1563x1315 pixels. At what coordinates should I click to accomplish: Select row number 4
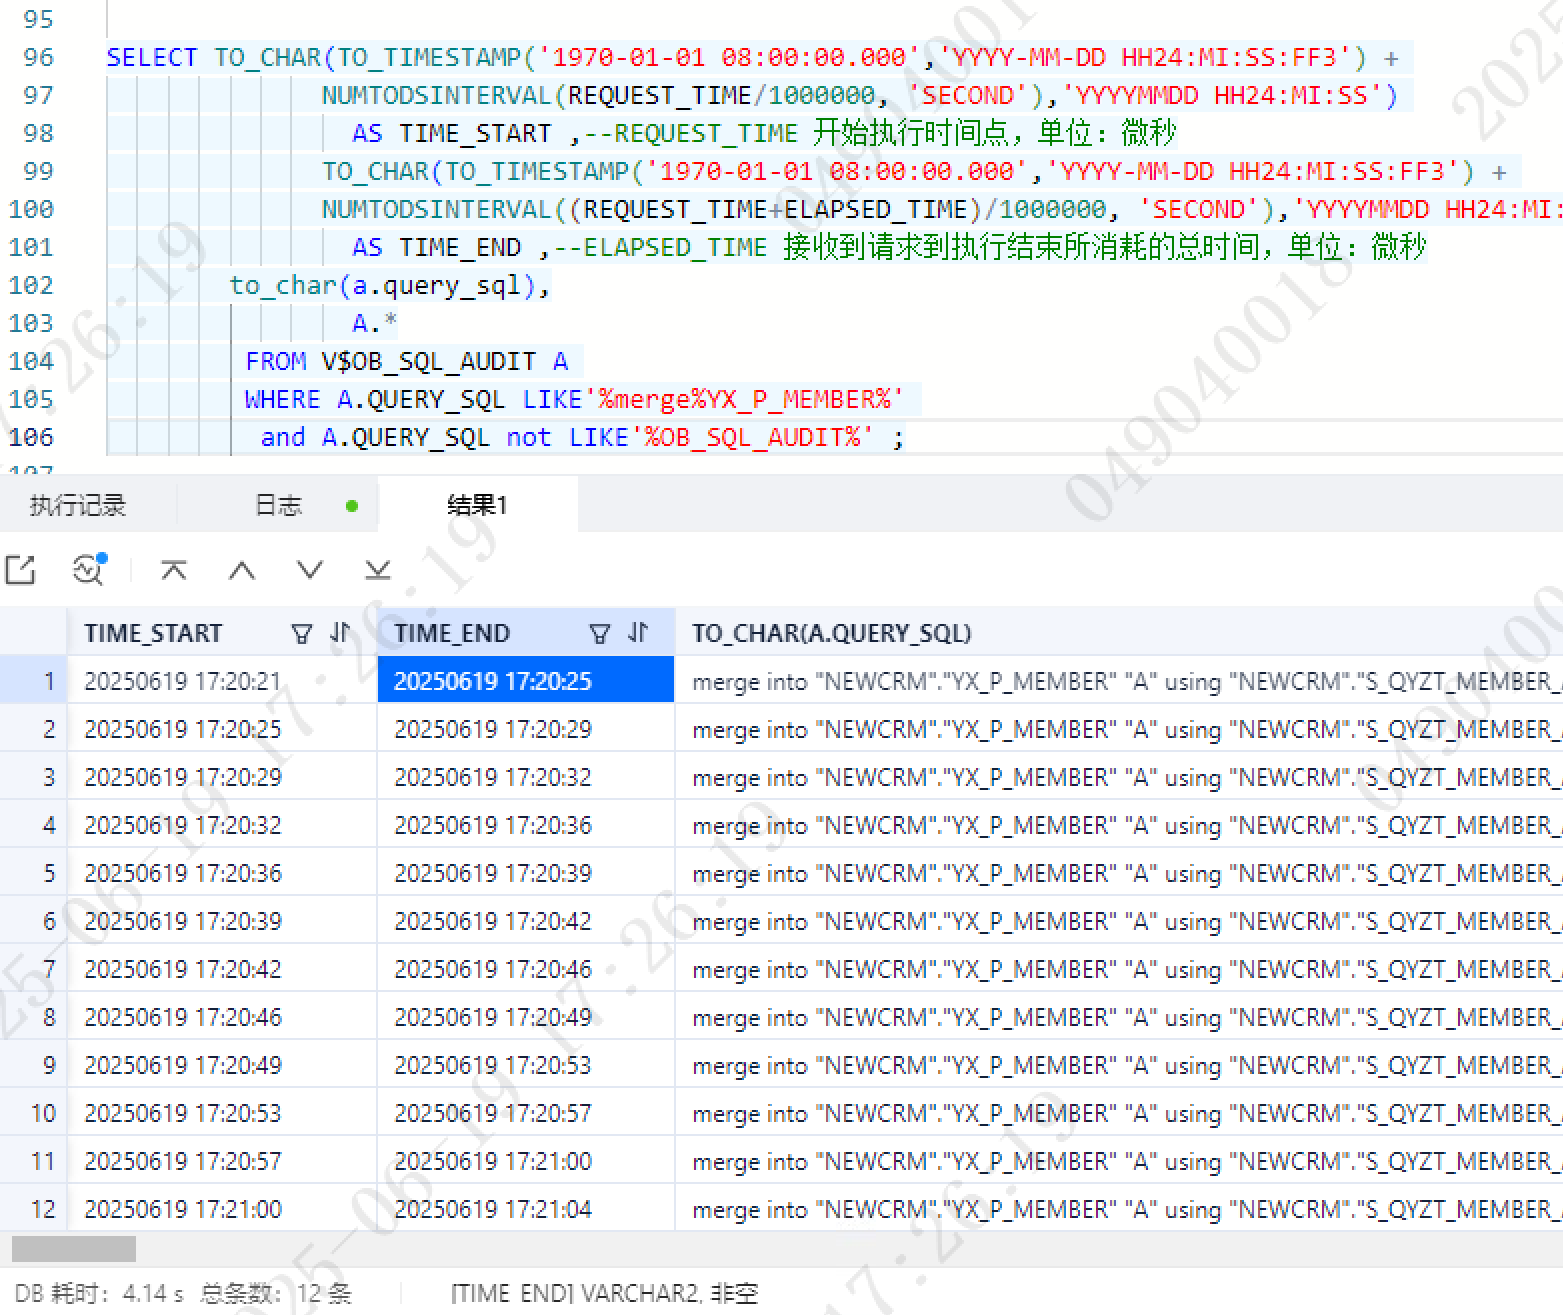[34, 825]
